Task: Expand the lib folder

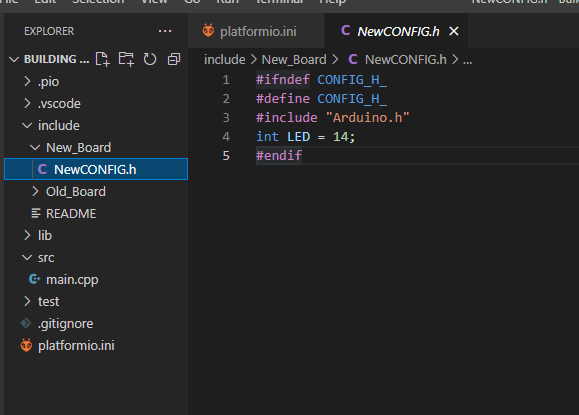Action: (x=27, y=235)
